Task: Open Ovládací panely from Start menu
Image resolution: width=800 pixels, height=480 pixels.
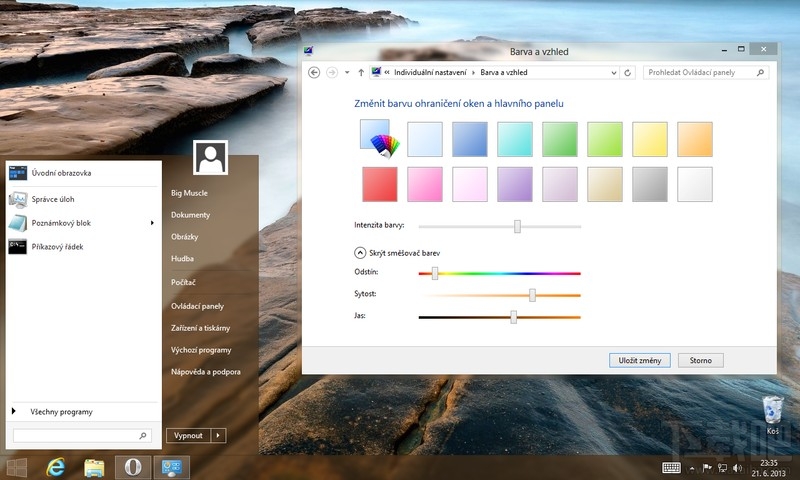Action: coord(197,306)
